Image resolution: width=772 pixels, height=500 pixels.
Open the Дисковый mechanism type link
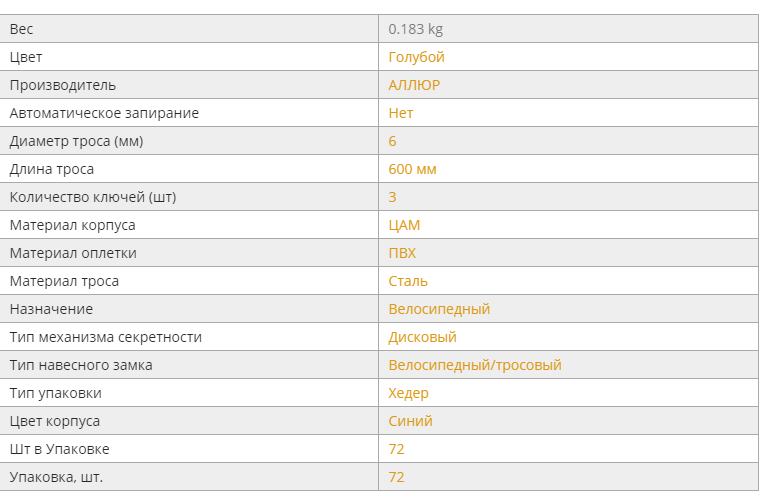tap(422, 337)
